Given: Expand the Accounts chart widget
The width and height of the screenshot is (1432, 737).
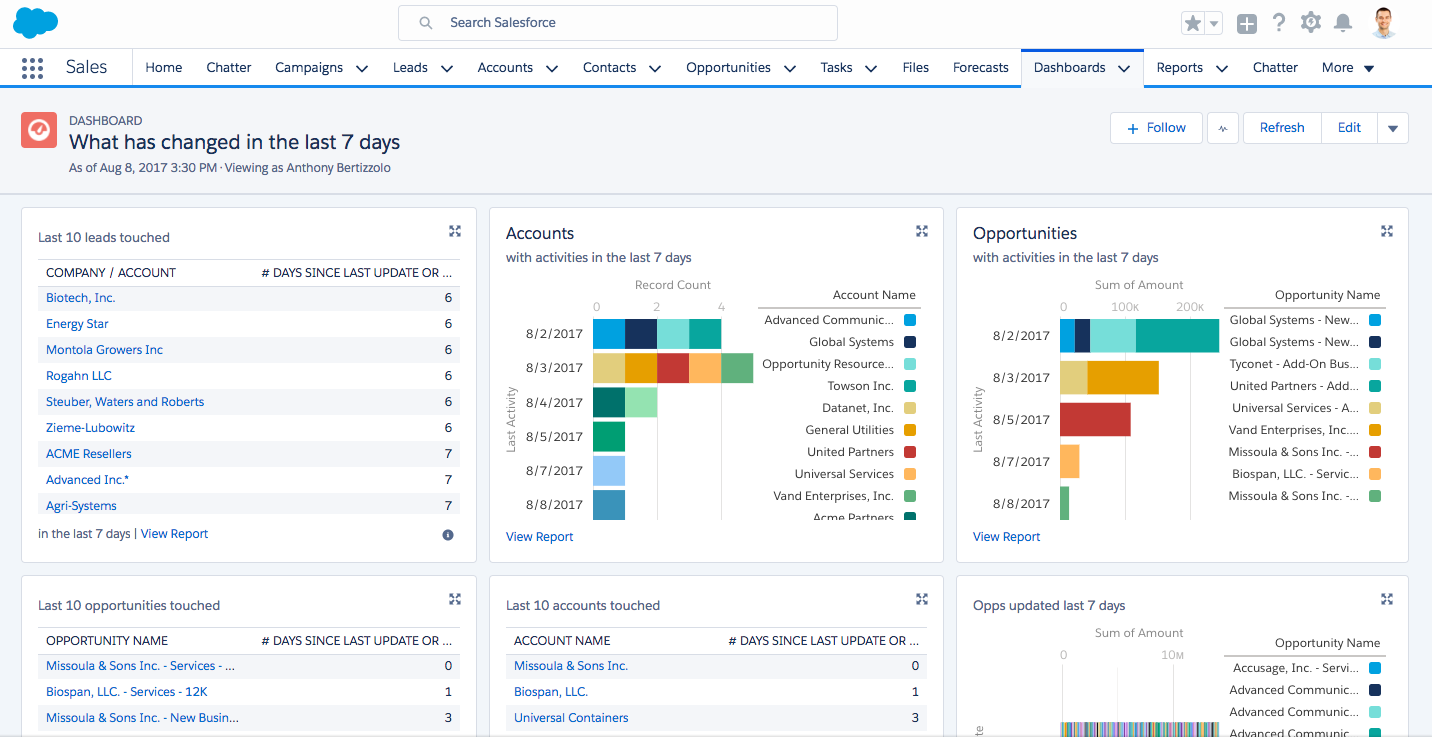Looking at the screenshot, I should pos(922,231).
